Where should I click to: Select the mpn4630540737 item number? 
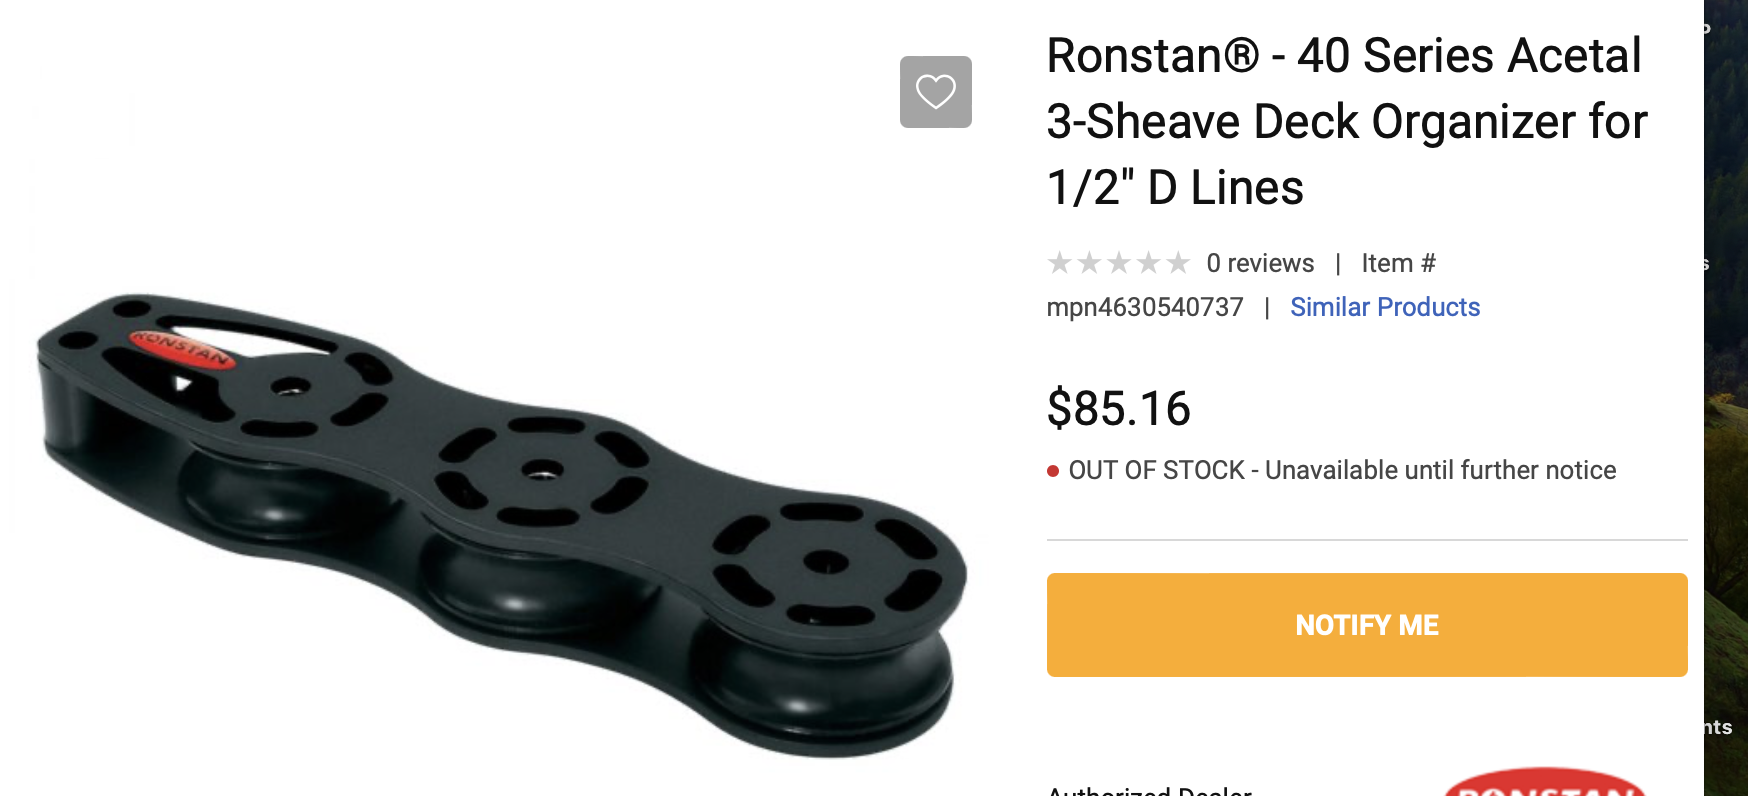pos(1145,307)
